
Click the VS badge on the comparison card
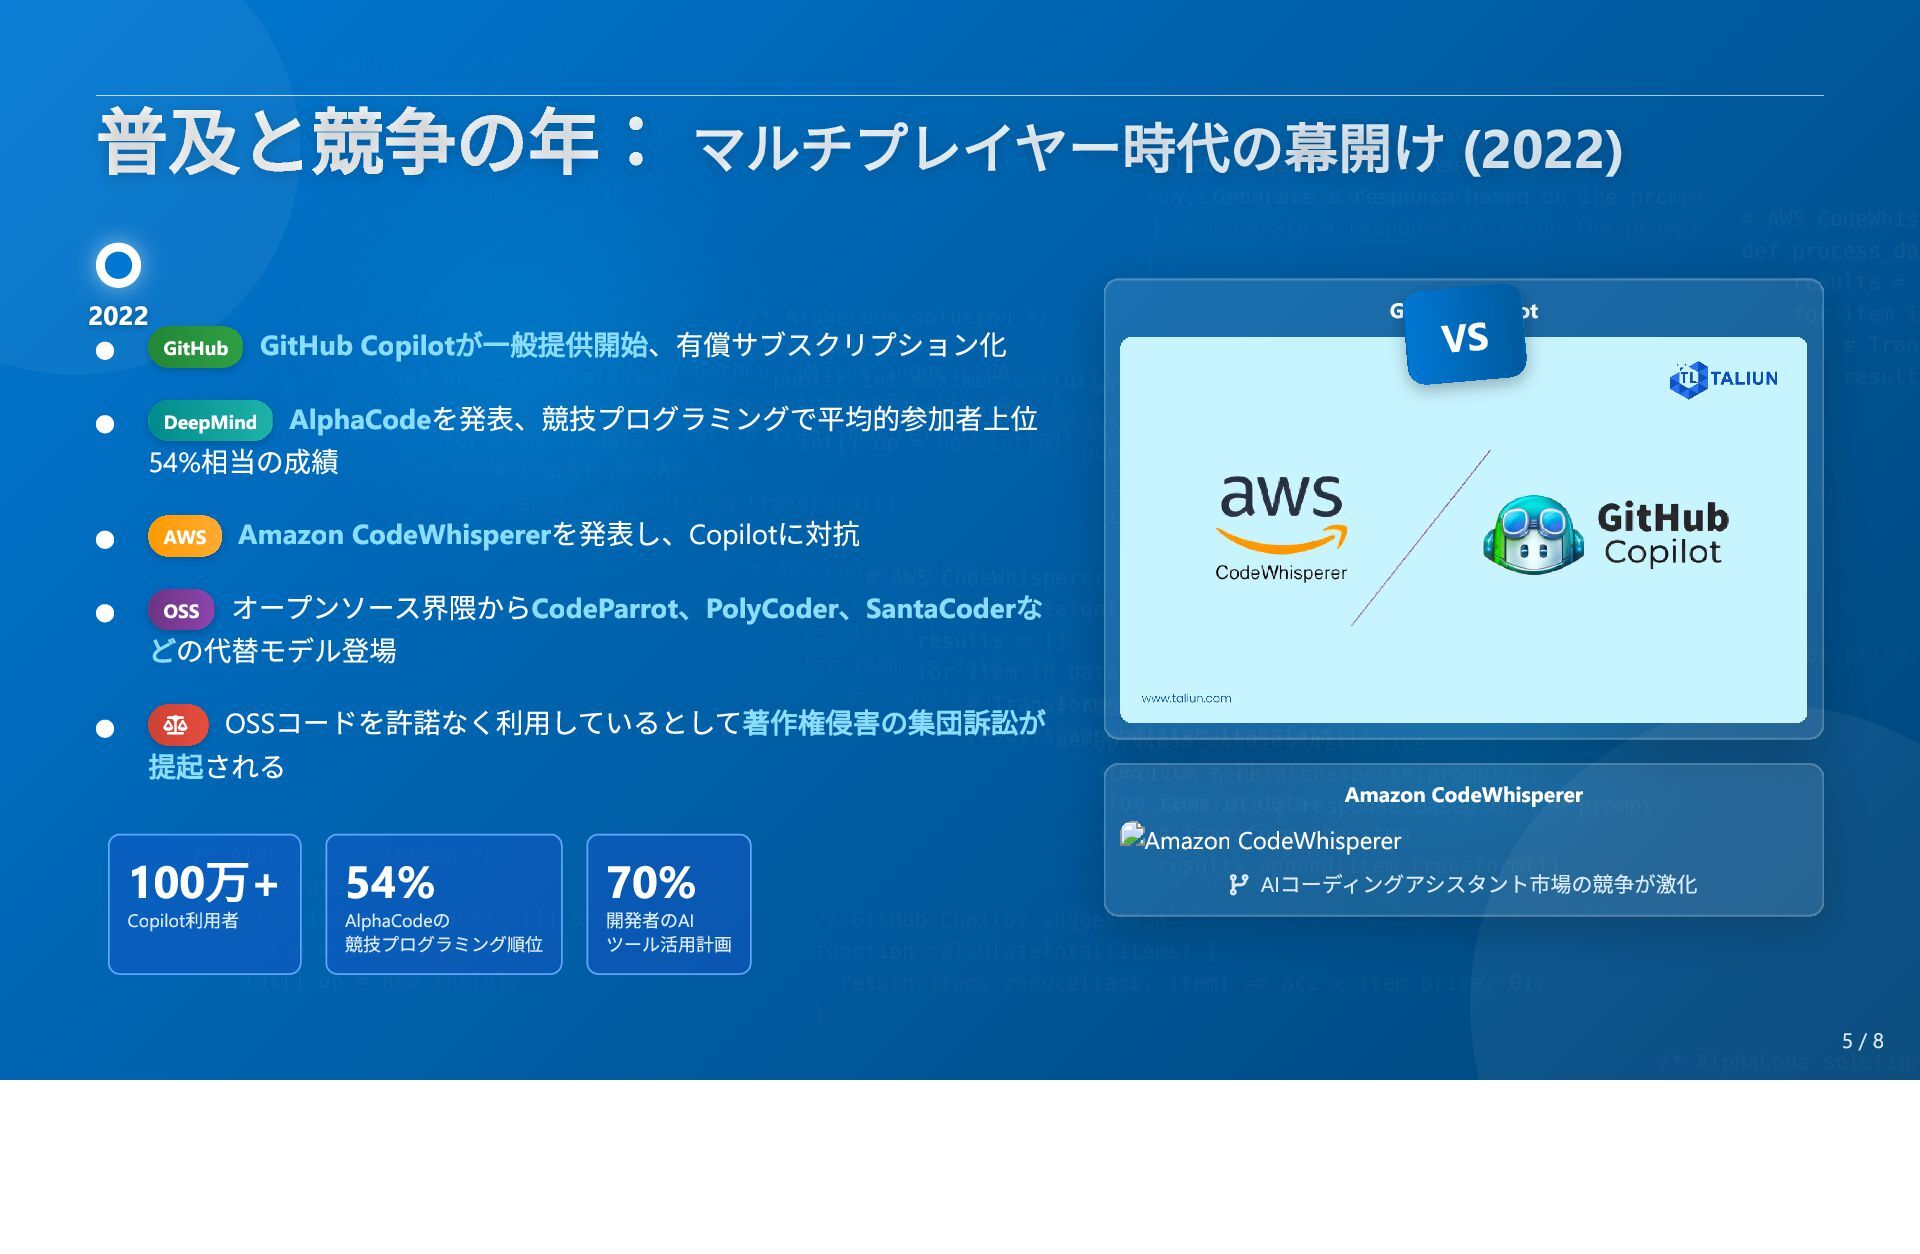[1465, 336]
